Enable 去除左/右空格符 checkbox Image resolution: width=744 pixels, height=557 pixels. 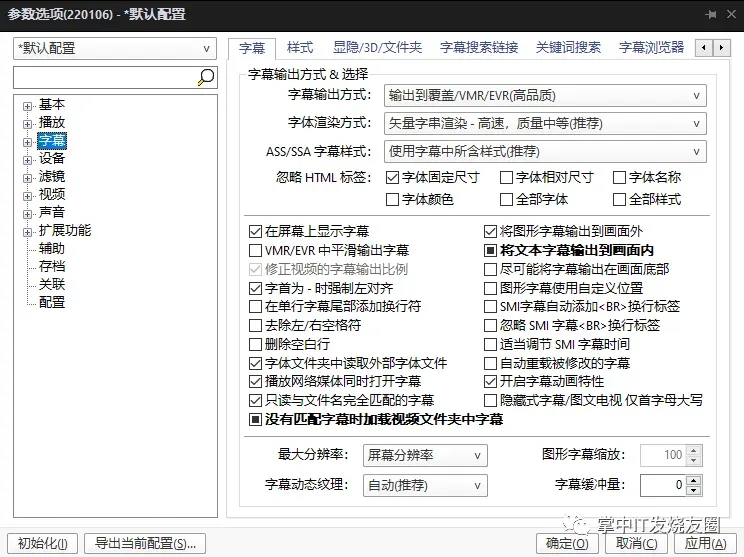pos(255,325)
